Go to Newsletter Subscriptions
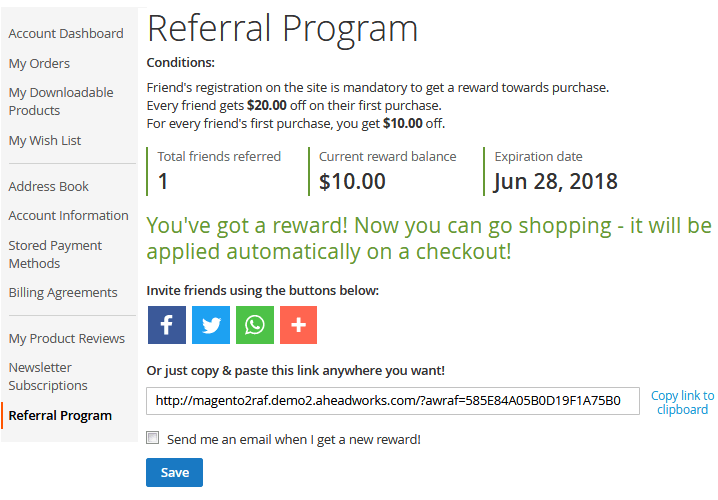This screenshot has width=718, height=500. 48,376
